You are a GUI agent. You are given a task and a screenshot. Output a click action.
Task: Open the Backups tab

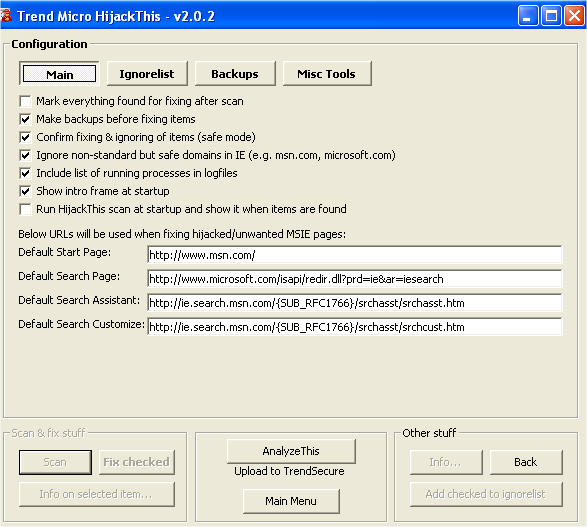coord(235,74)
